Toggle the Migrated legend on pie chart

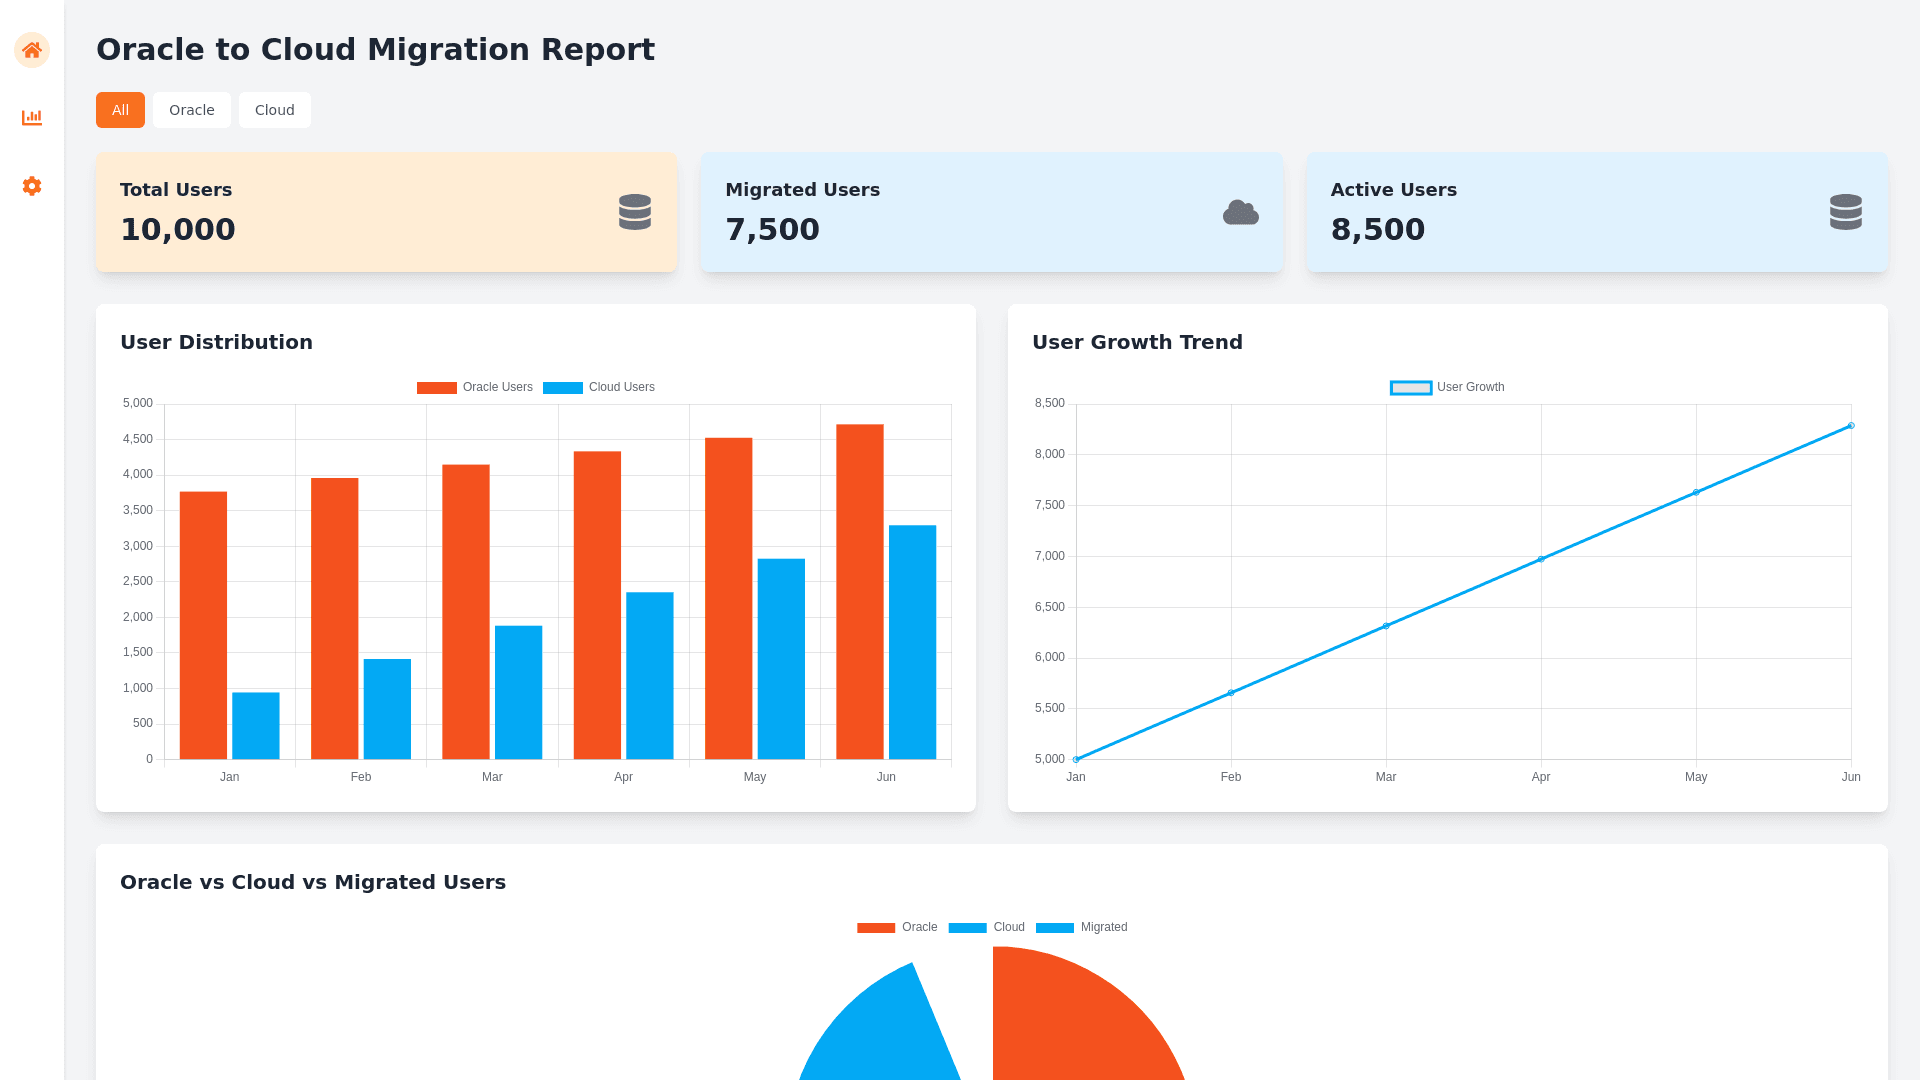[1082, 928]
